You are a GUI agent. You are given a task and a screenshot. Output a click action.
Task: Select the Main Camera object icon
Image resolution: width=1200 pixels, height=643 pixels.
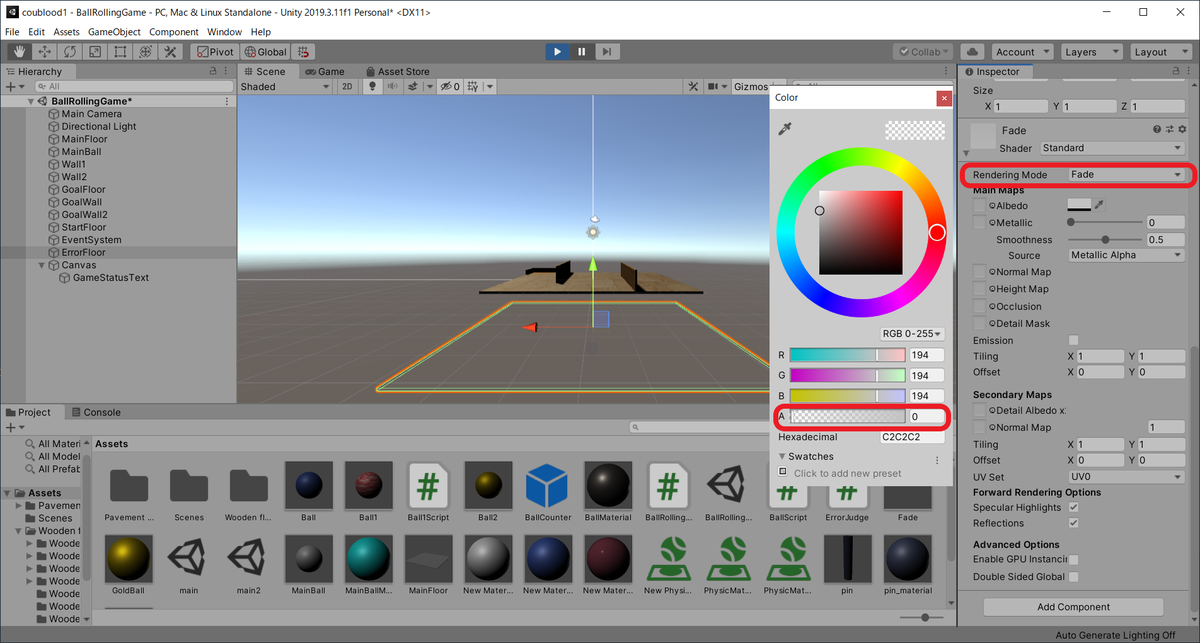[x=54, y=114]
